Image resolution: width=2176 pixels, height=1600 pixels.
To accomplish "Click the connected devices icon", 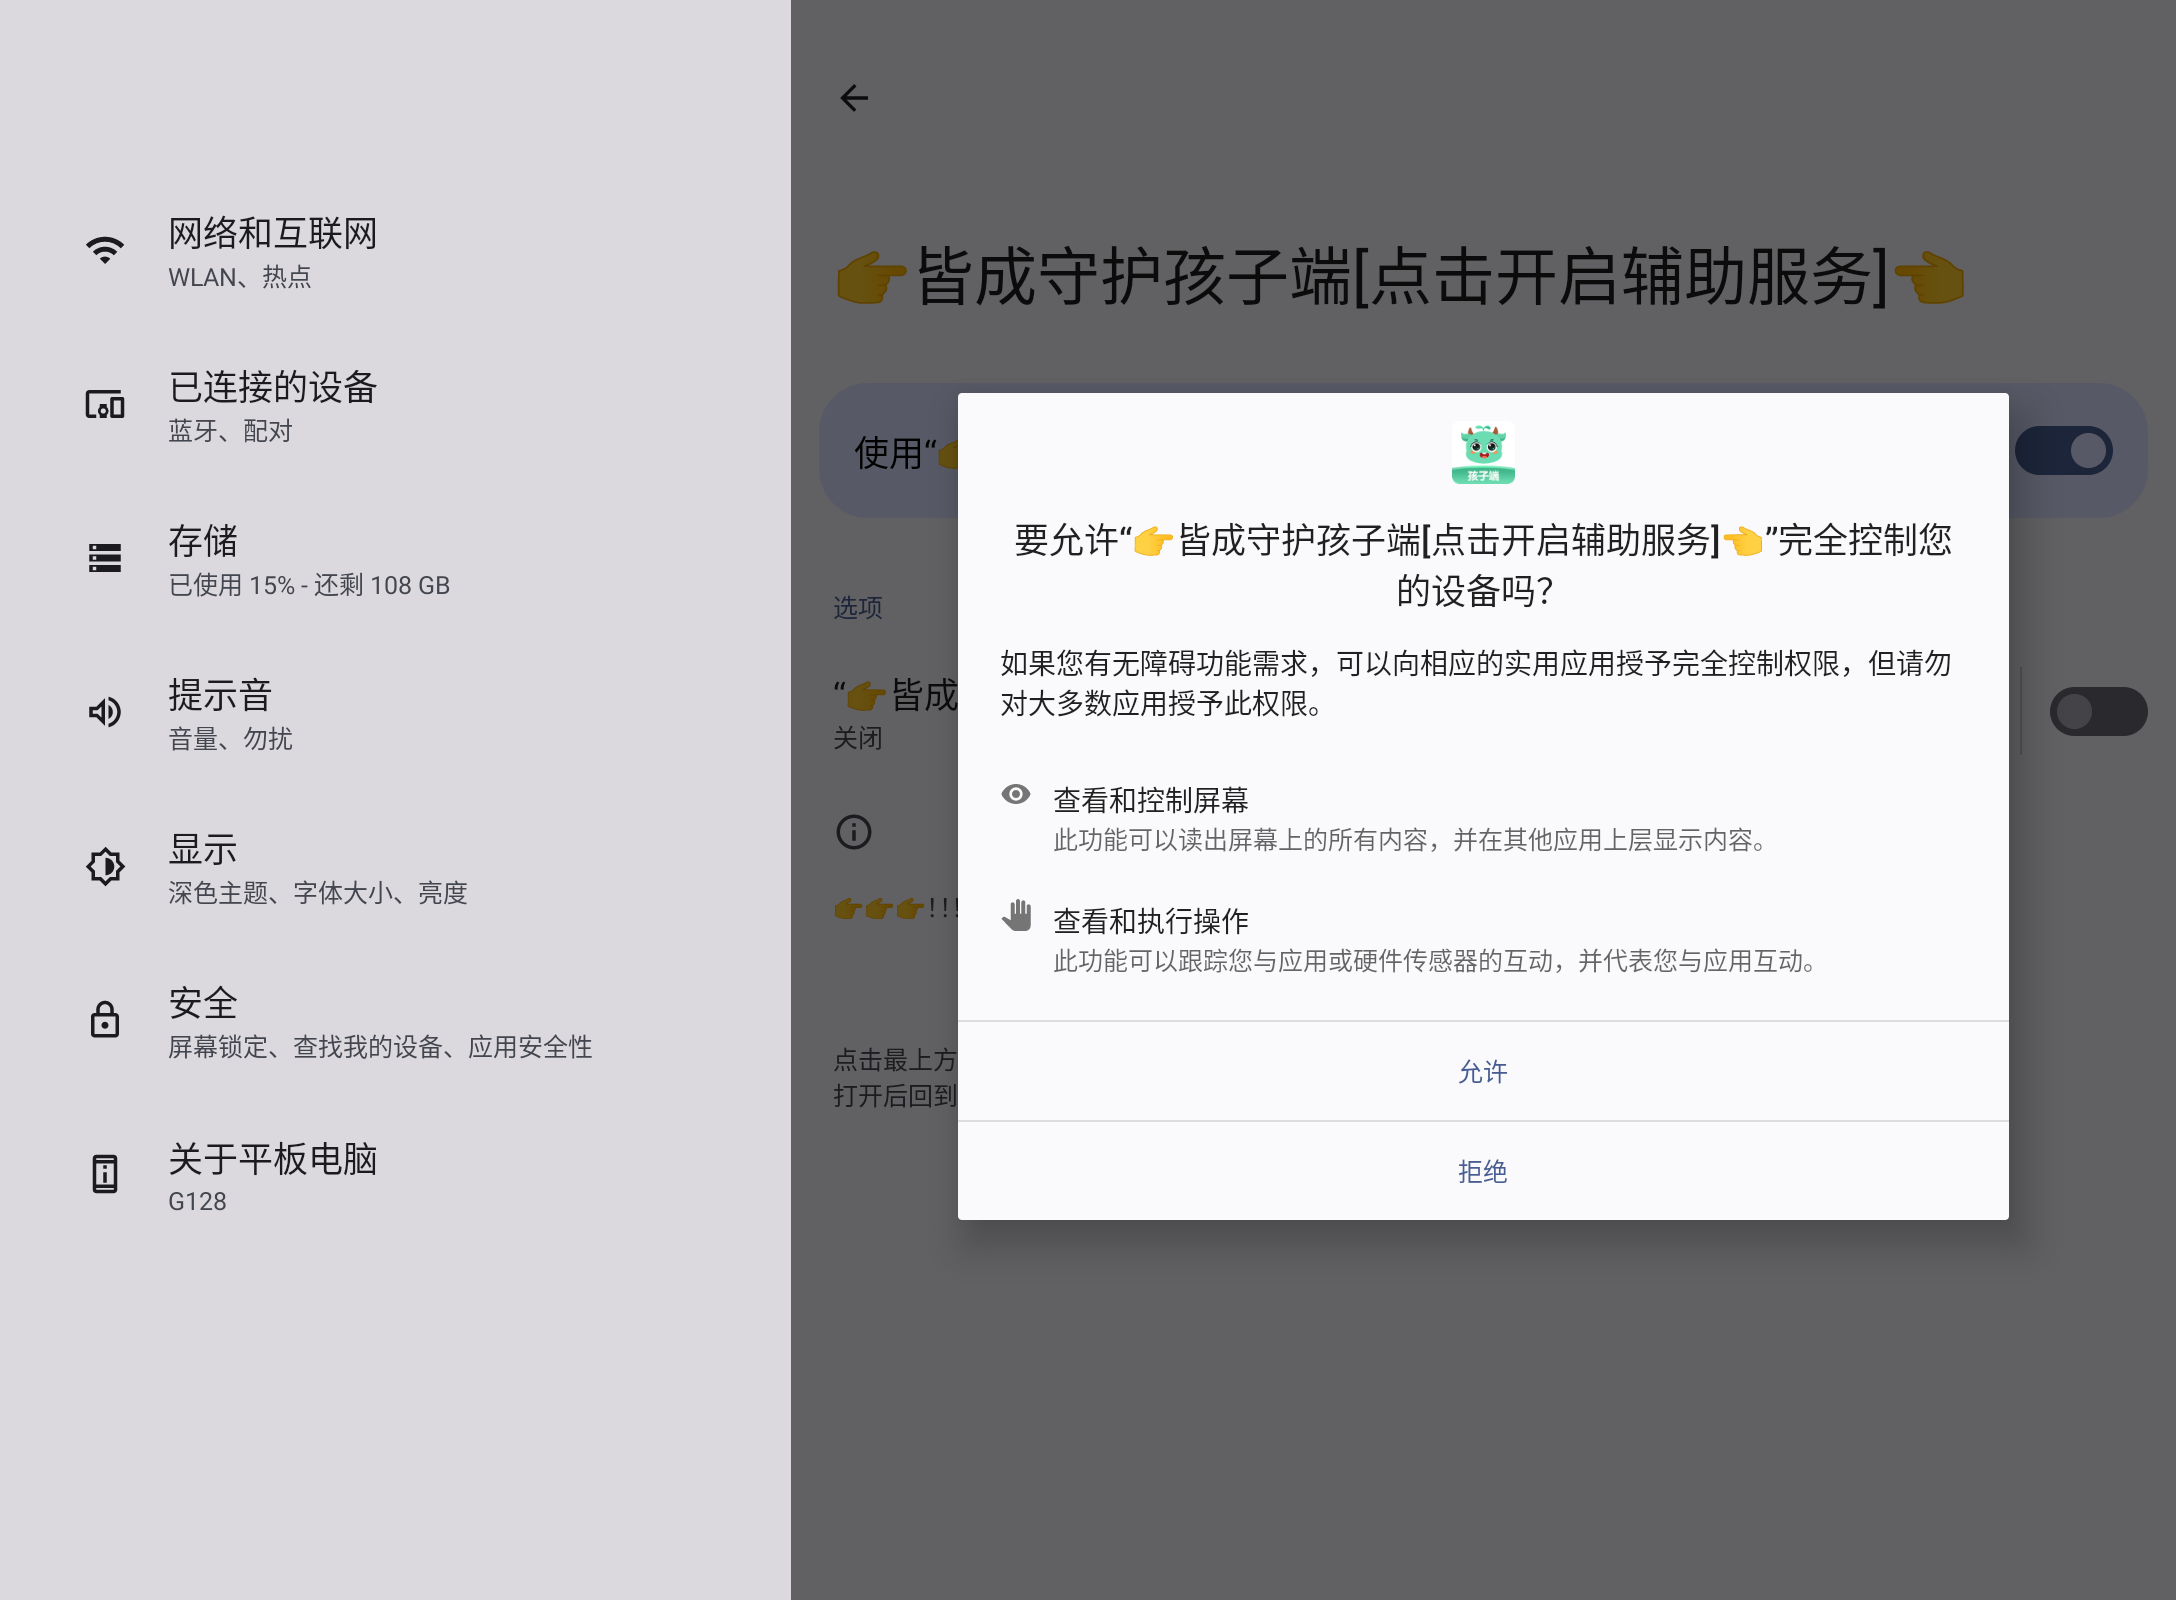I will 105,404.
